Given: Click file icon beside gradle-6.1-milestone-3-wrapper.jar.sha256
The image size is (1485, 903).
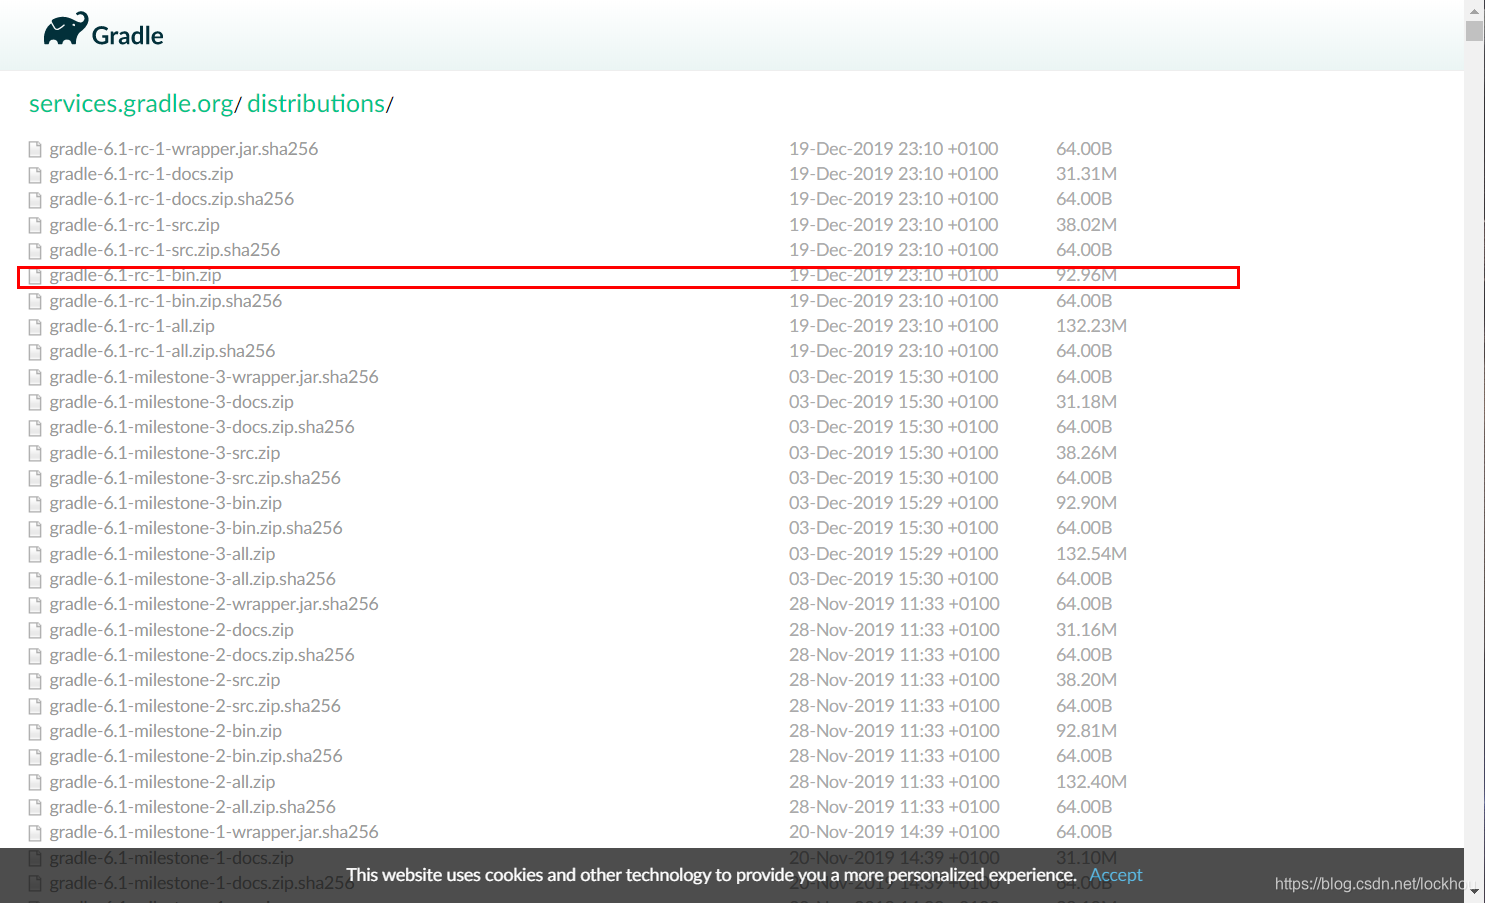Looking at the screenshot, I should [x=35, y=378].
